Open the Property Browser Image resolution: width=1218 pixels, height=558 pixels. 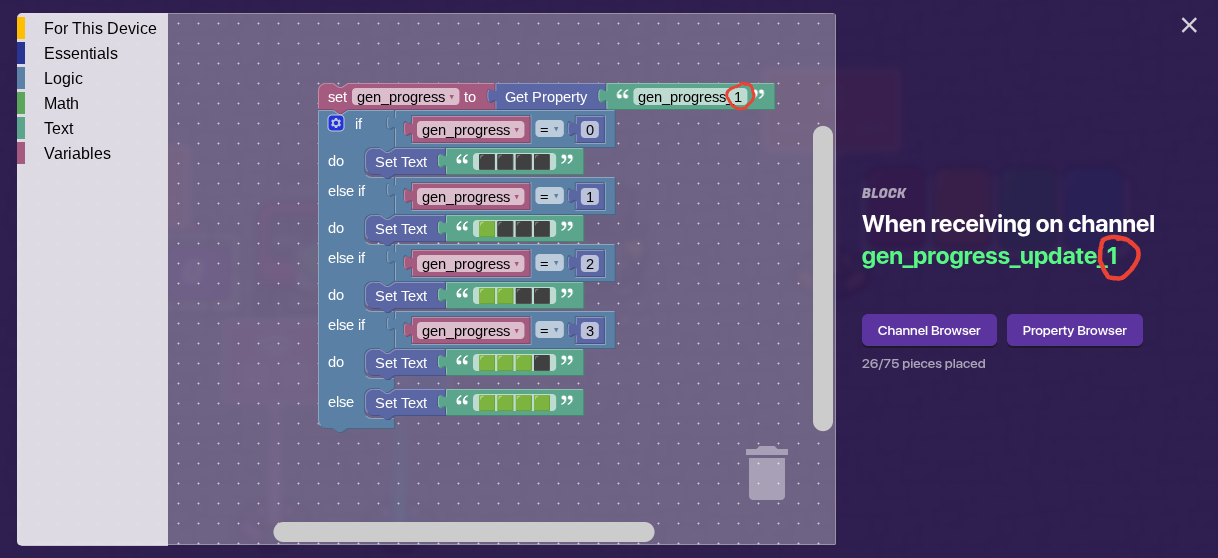[x=1074, y=330]
